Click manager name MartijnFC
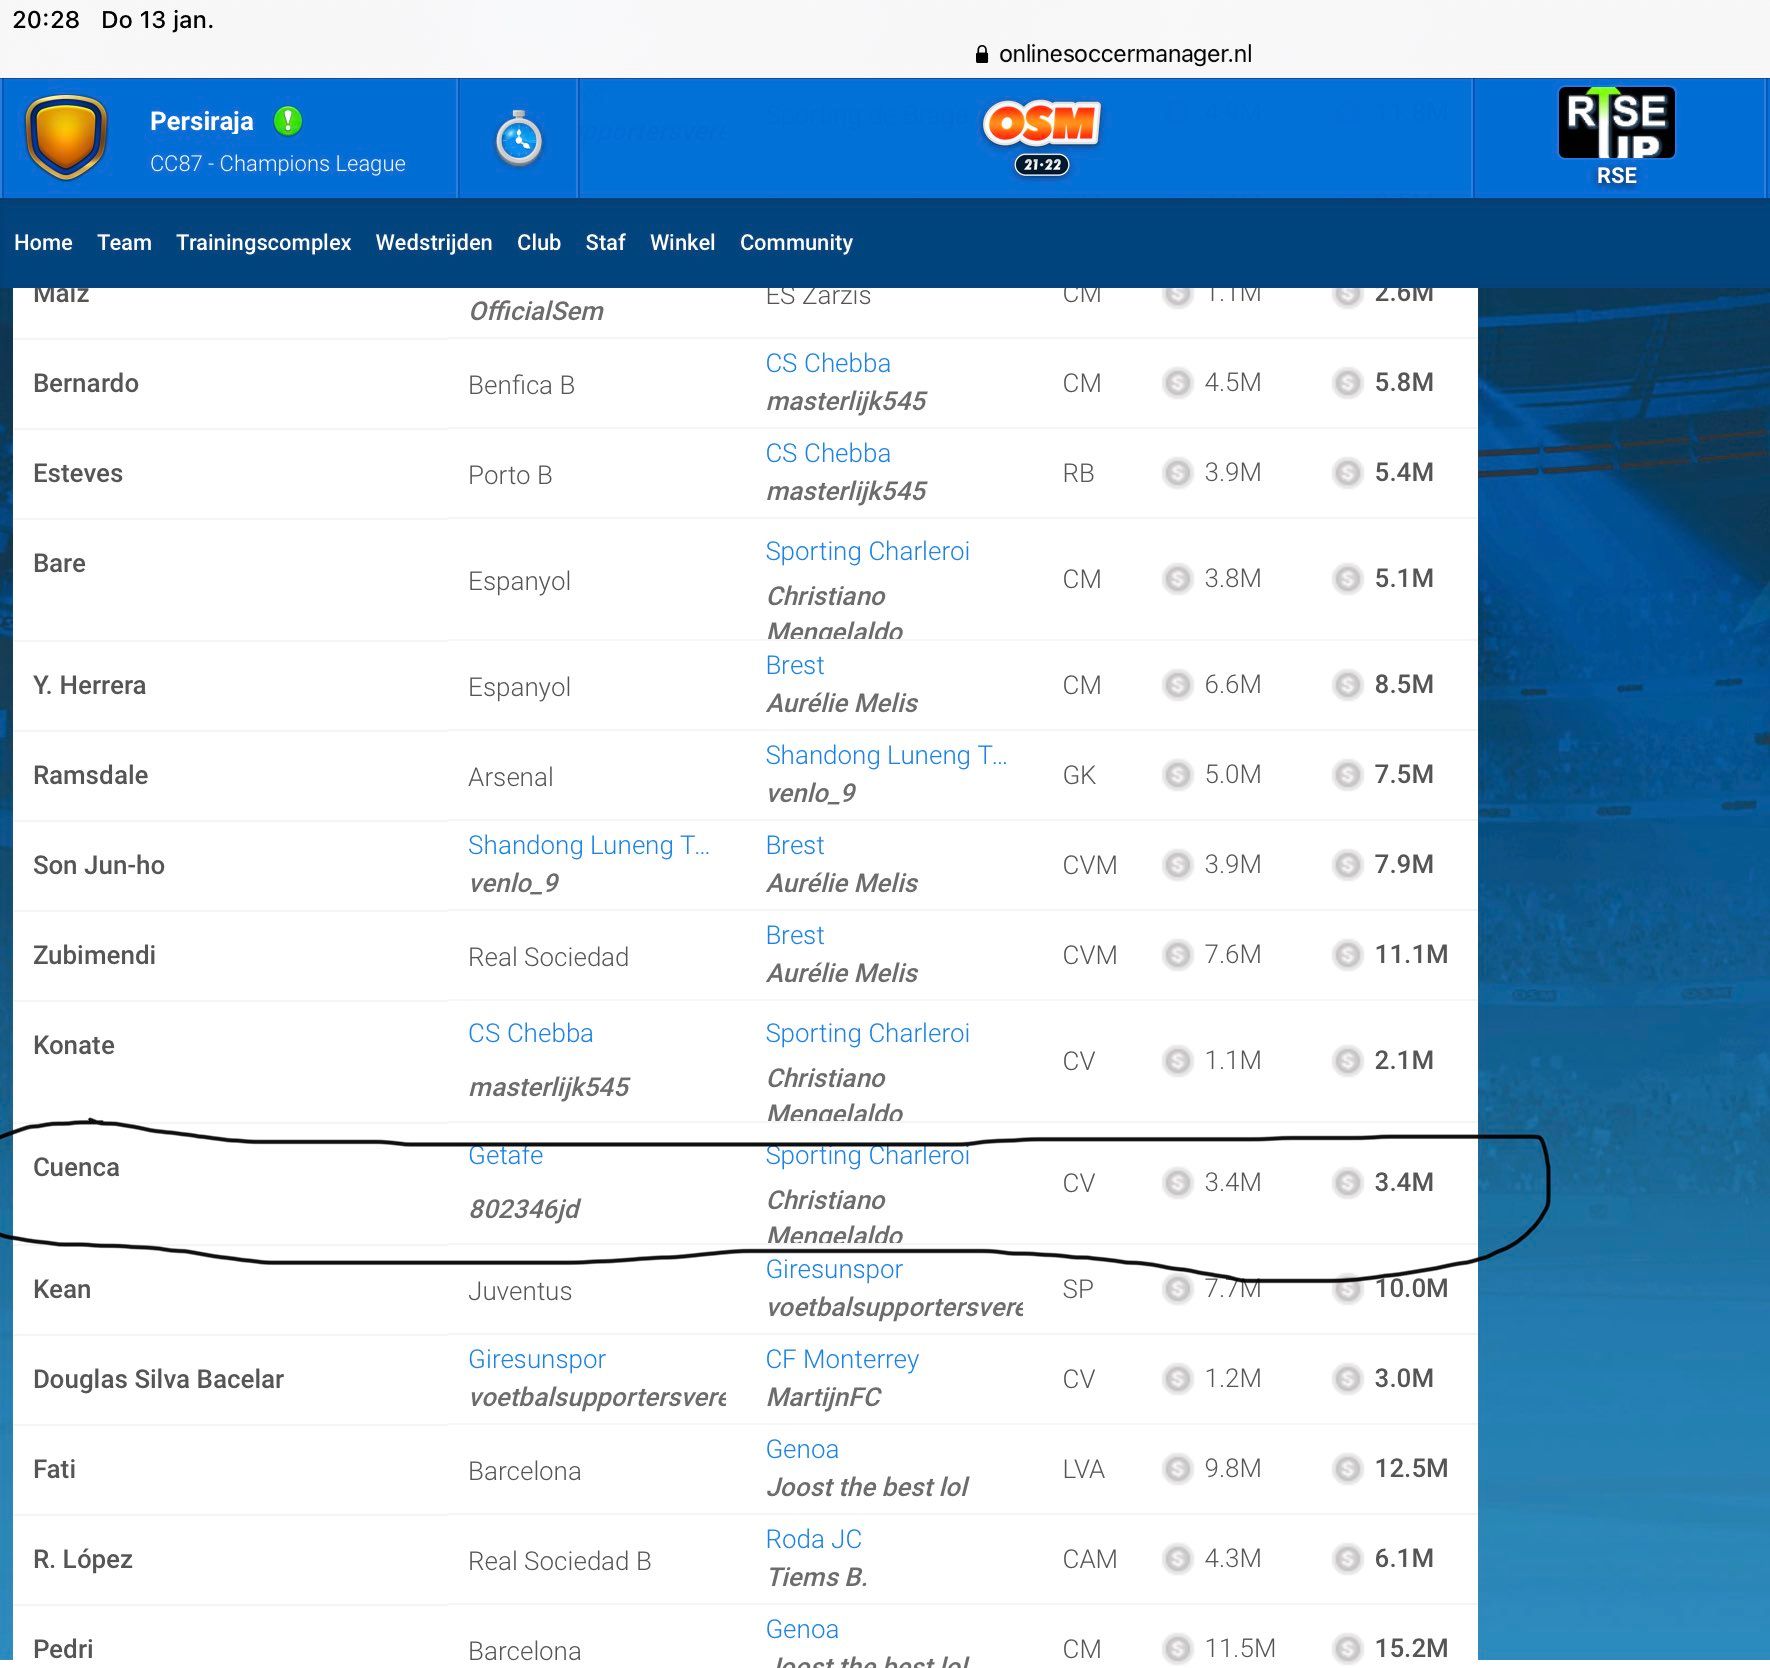The height and width of the screenshot is (1668, 1770). click(x=824, y=1397)
